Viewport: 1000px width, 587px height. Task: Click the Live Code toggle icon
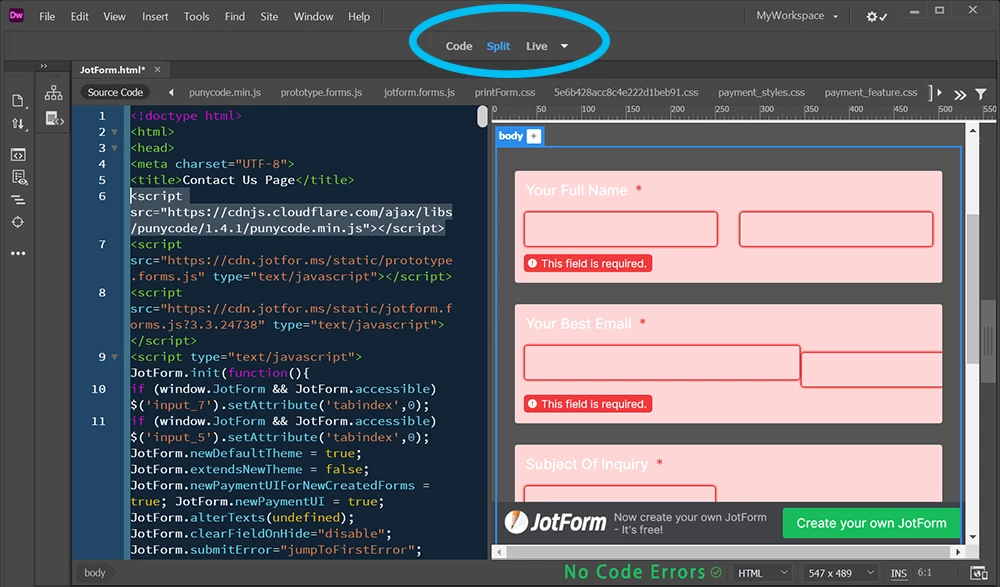18,154
